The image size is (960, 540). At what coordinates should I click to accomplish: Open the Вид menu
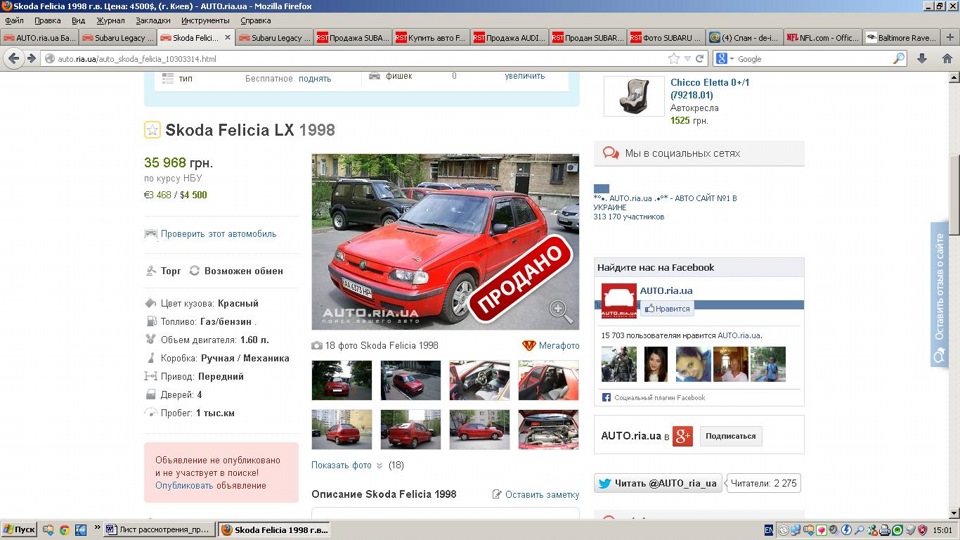point(78,21)
